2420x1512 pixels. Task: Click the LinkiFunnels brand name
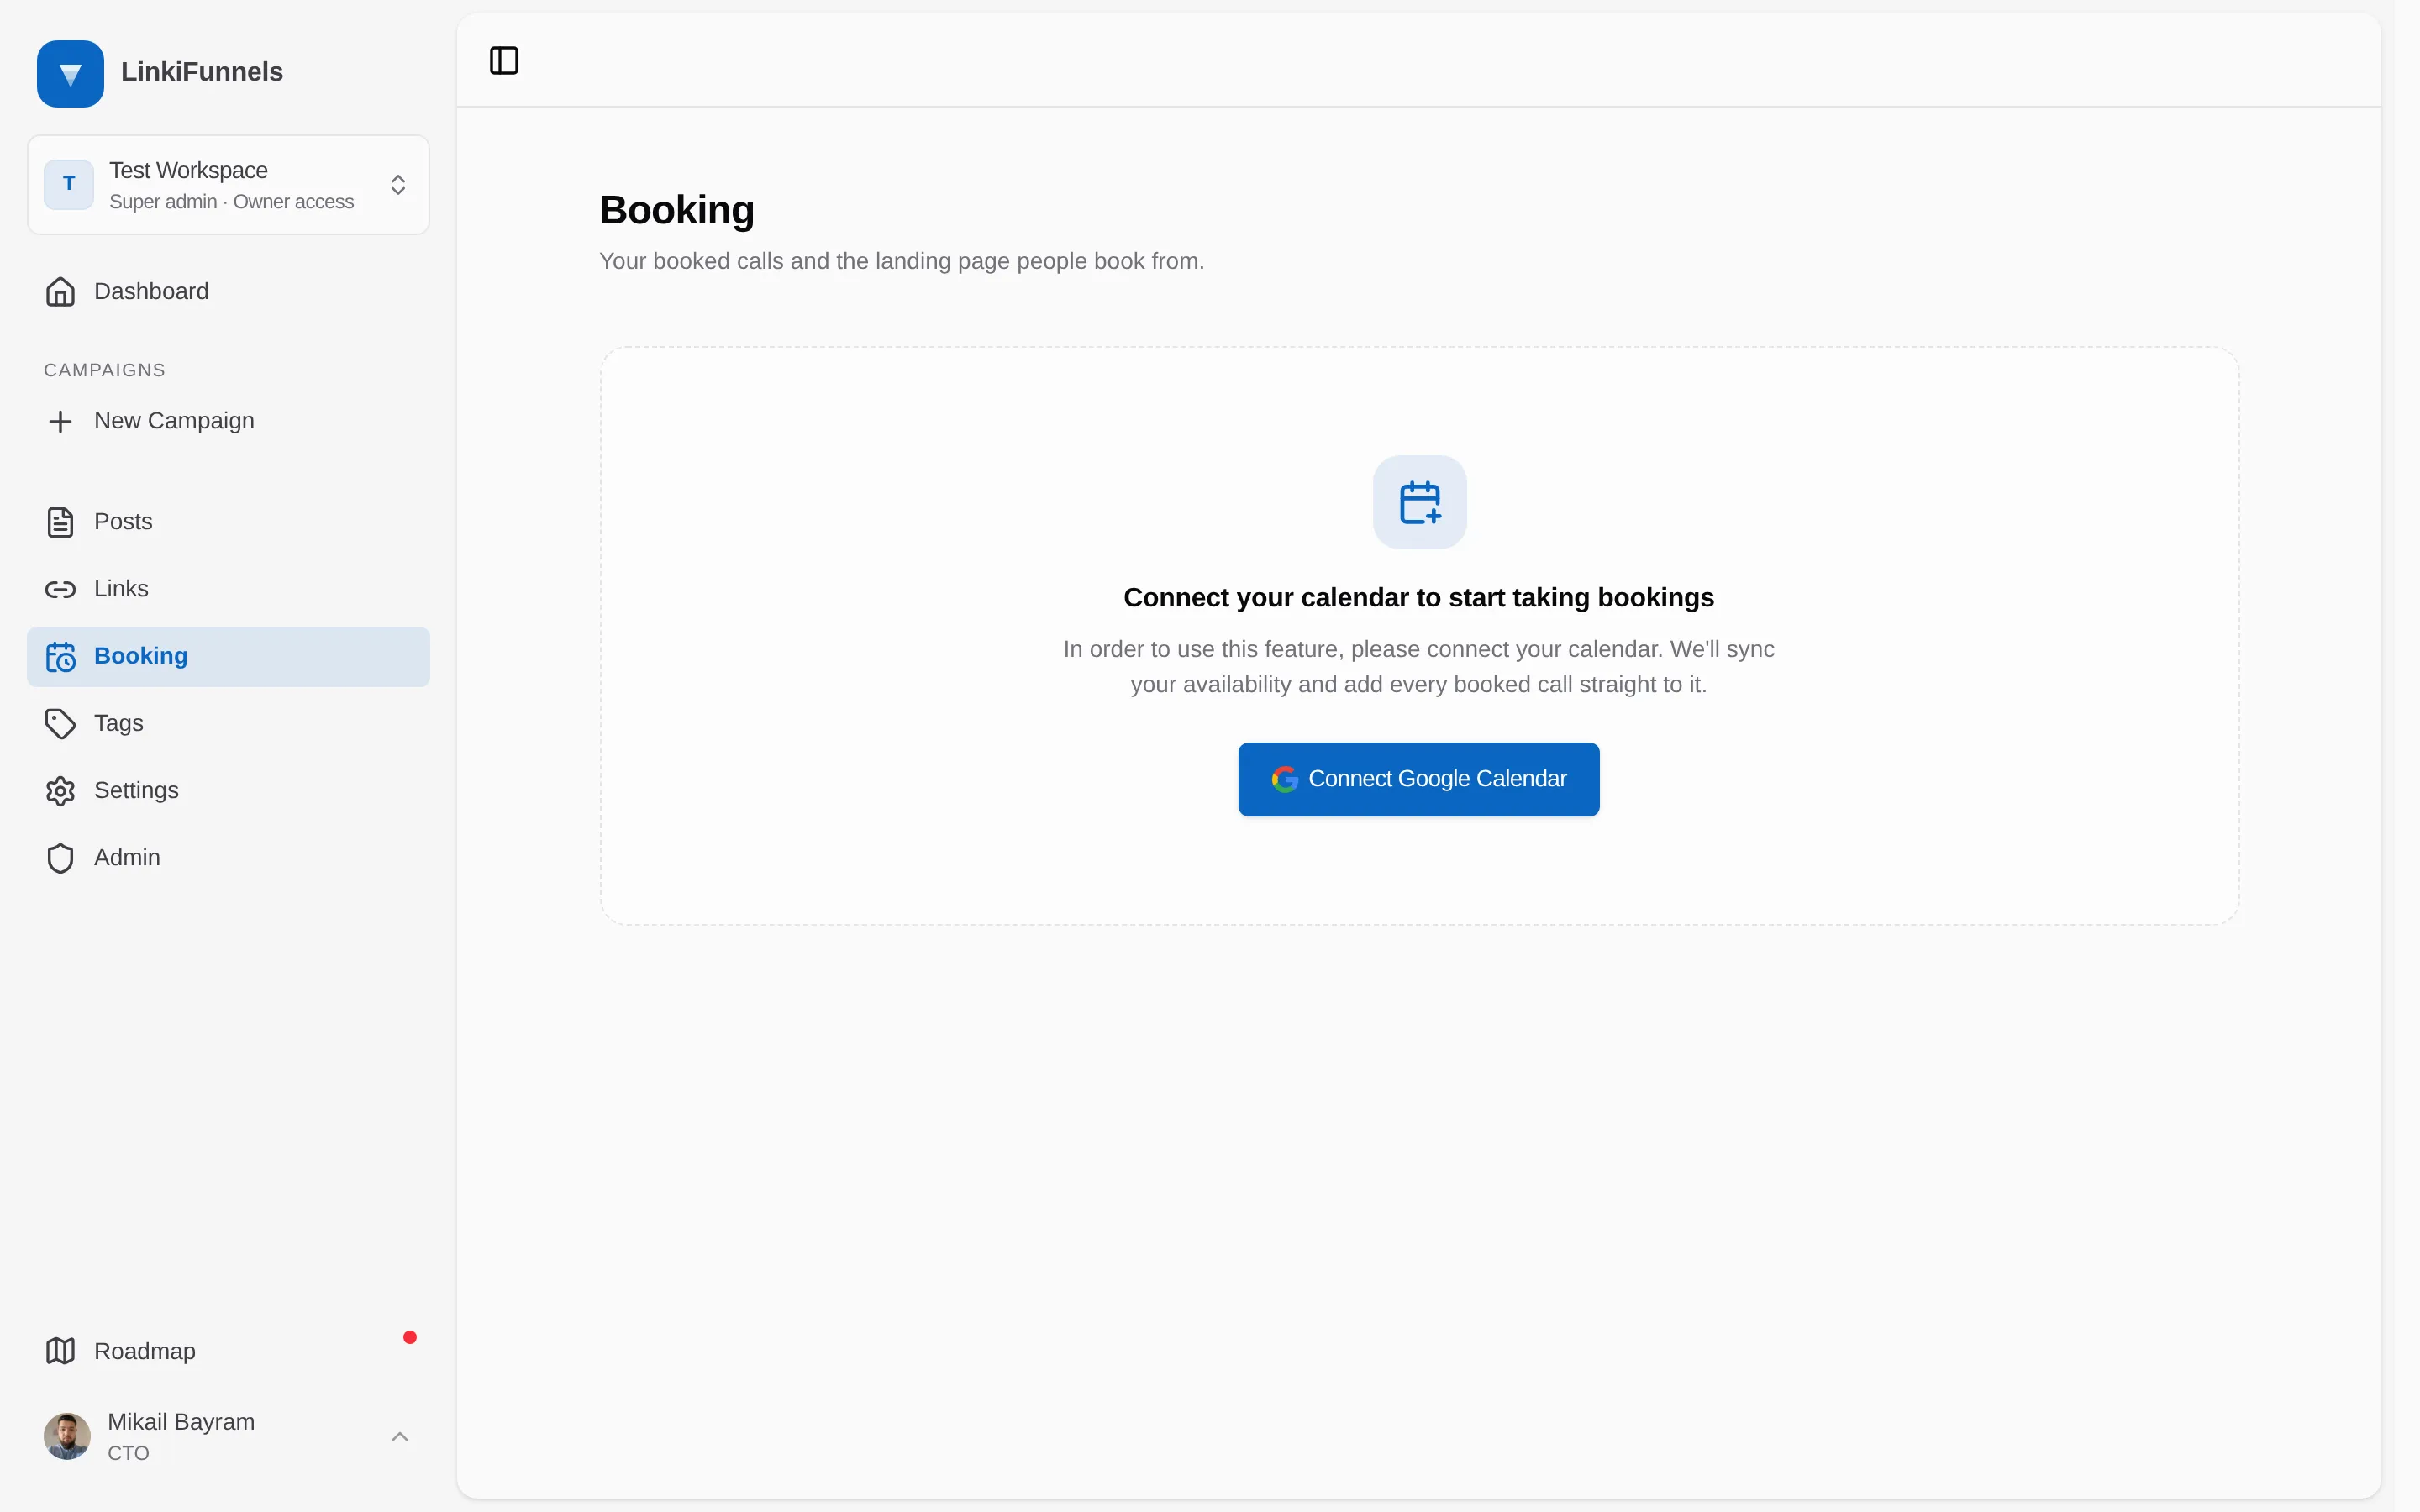coord(202,72)
